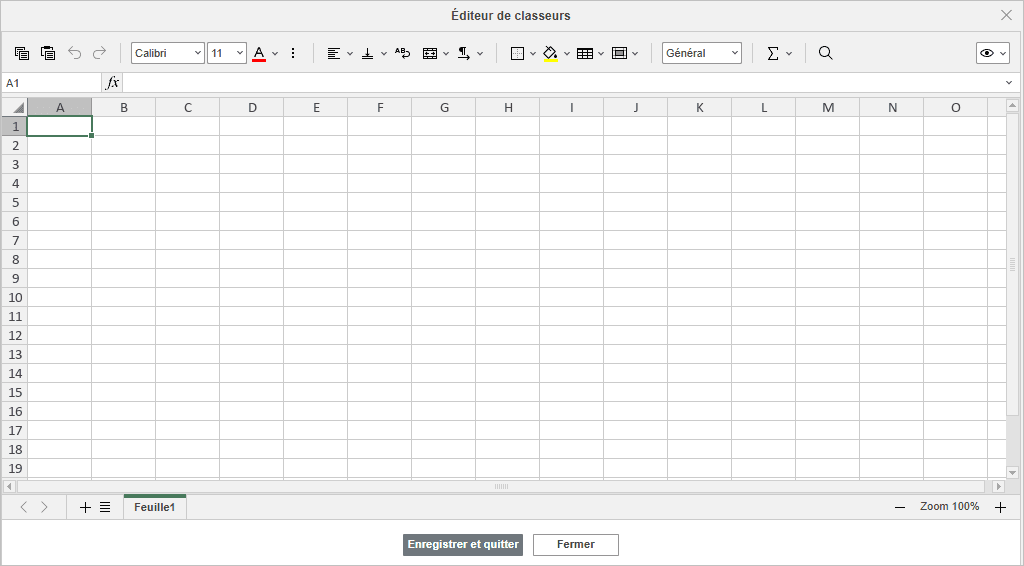
Task: Open the font size 11 dropdown
Action: pos(227,54)
